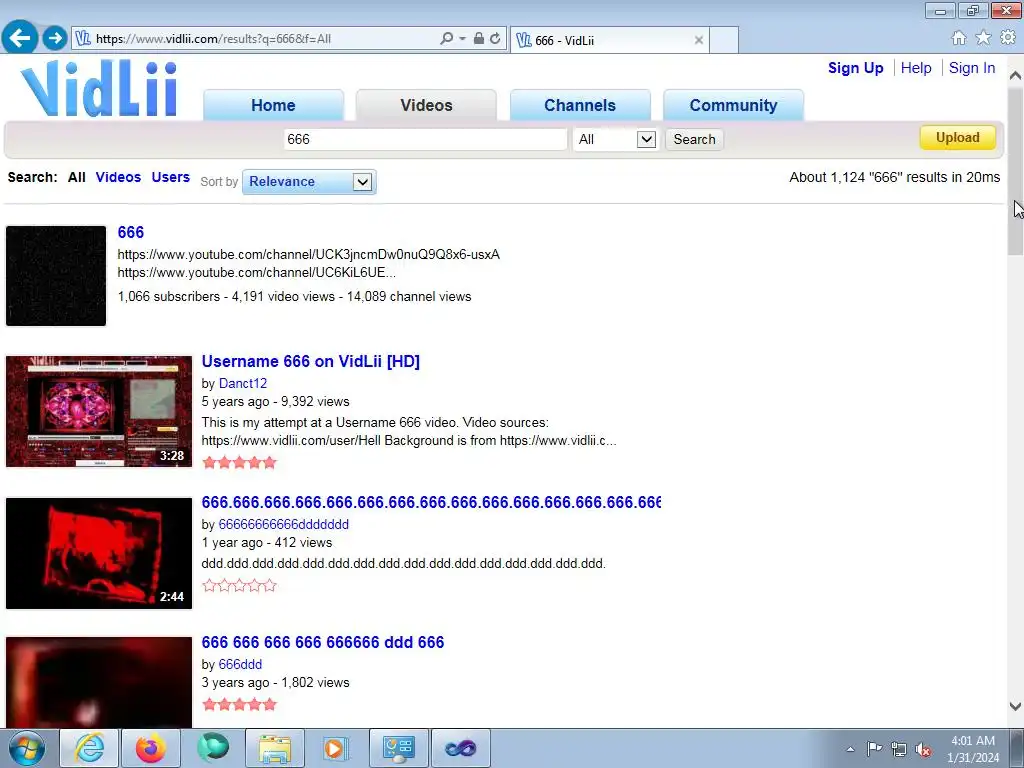This screenshot has height=768, width=1024.
Task: Open a new blank browser tab
Action: tap(724, 40)
